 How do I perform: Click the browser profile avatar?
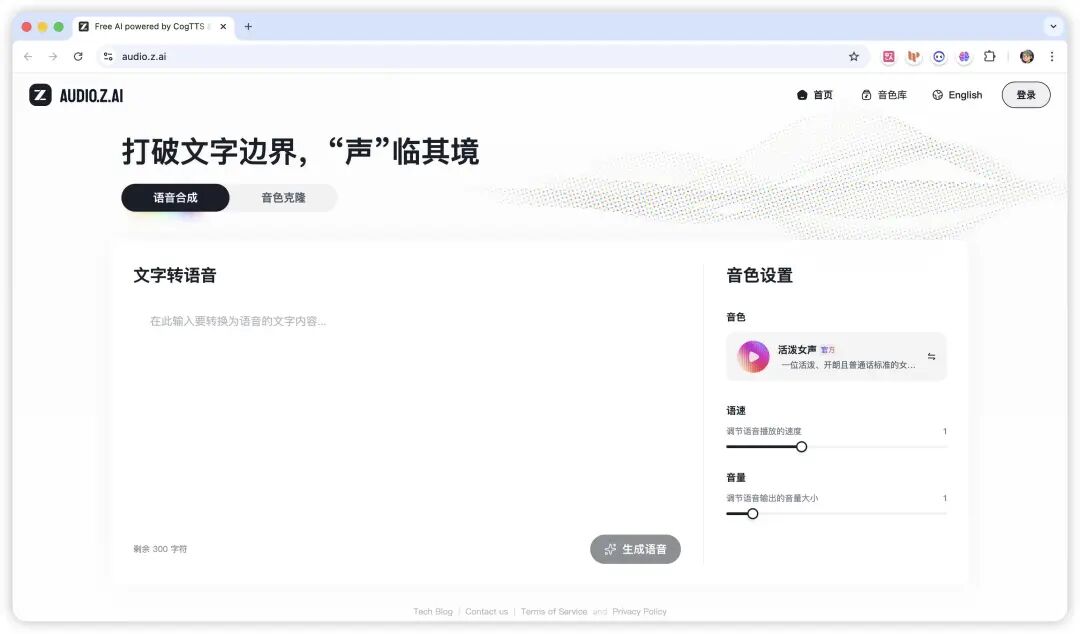(x=1027, y=57)
